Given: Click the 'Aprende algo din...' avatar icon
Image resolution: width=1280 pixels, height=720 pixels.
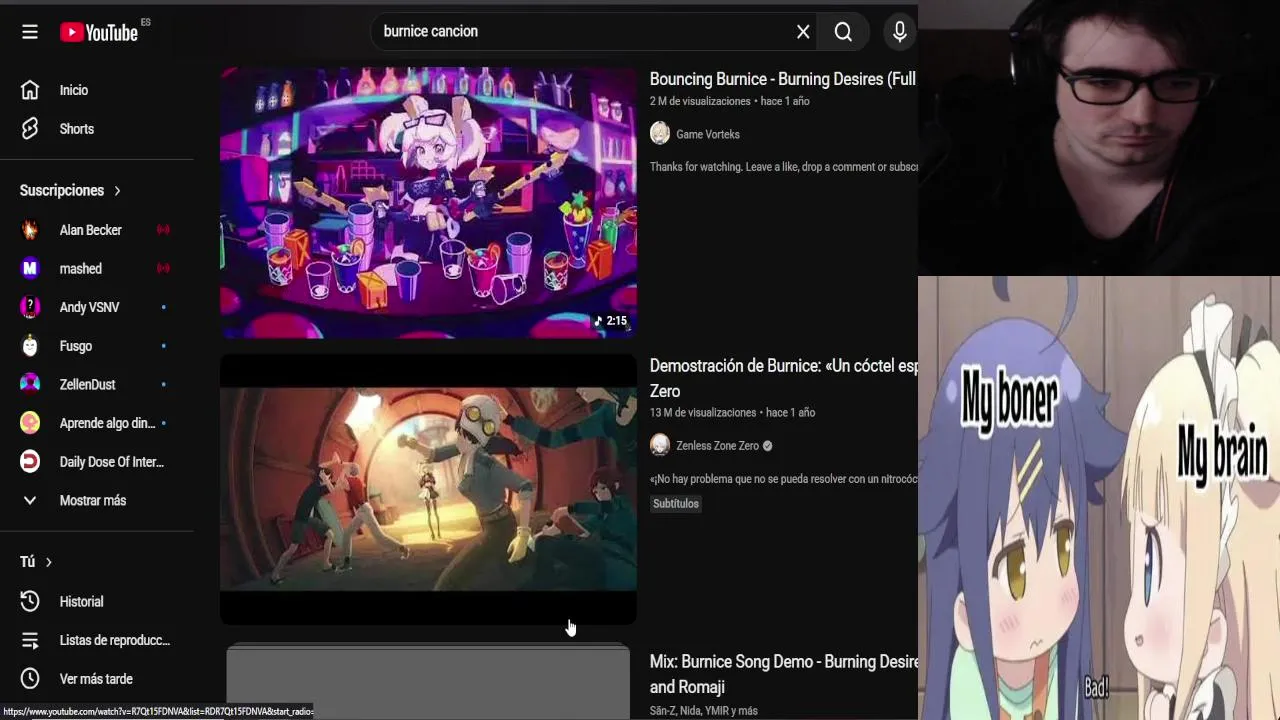Looking at the screenshot, I should pos(30,423).
